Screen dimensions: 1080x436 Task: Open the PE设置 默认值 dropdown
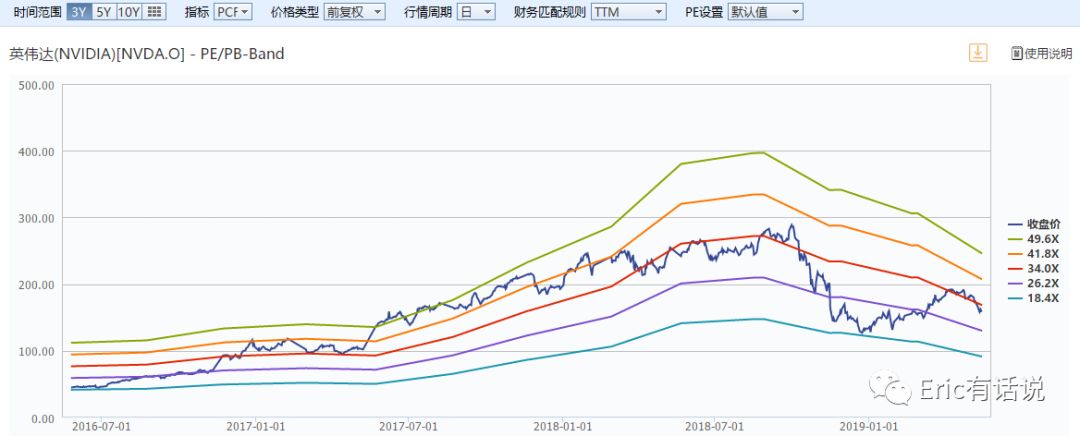(765, 12)
